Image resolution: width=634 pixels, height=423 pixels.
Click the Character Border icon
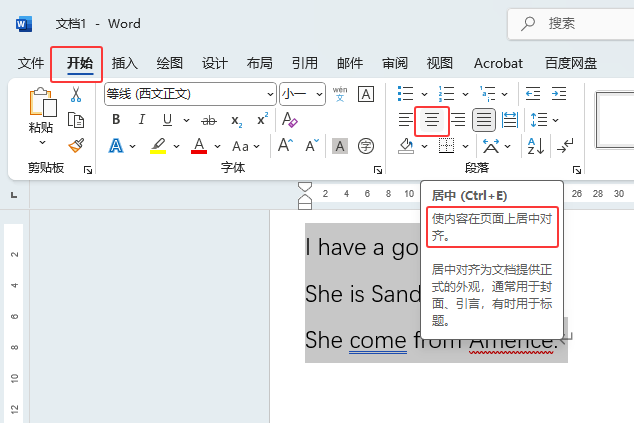[x=366, y=94]
